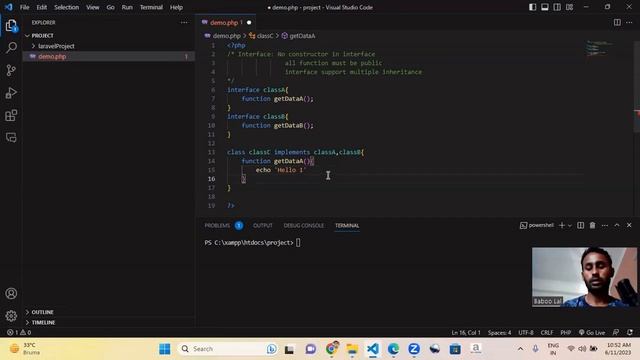Switch to the Terminal tab
The width and height of the screenshot is (640, 360).
click(347, 225)
